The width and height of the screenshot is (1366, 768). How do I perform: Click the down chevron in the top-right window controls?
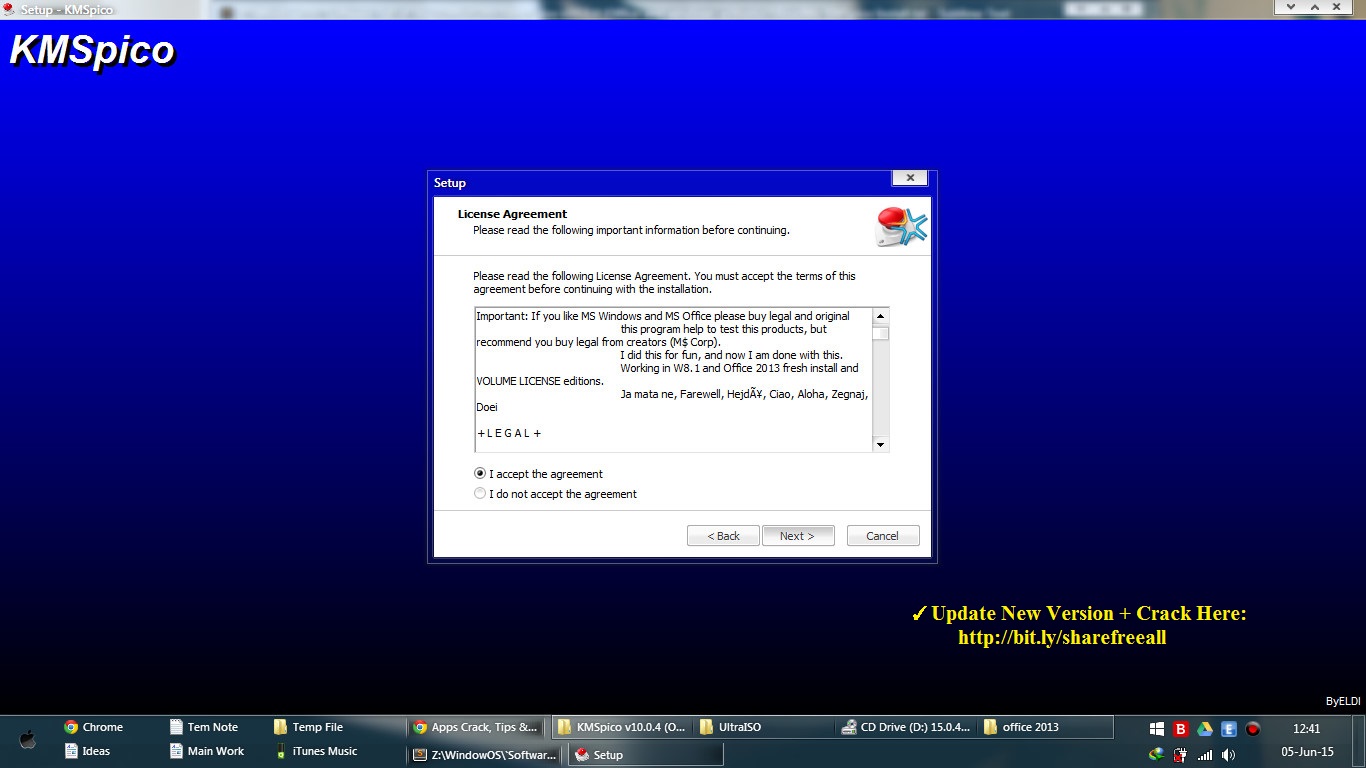[1291, 7]
